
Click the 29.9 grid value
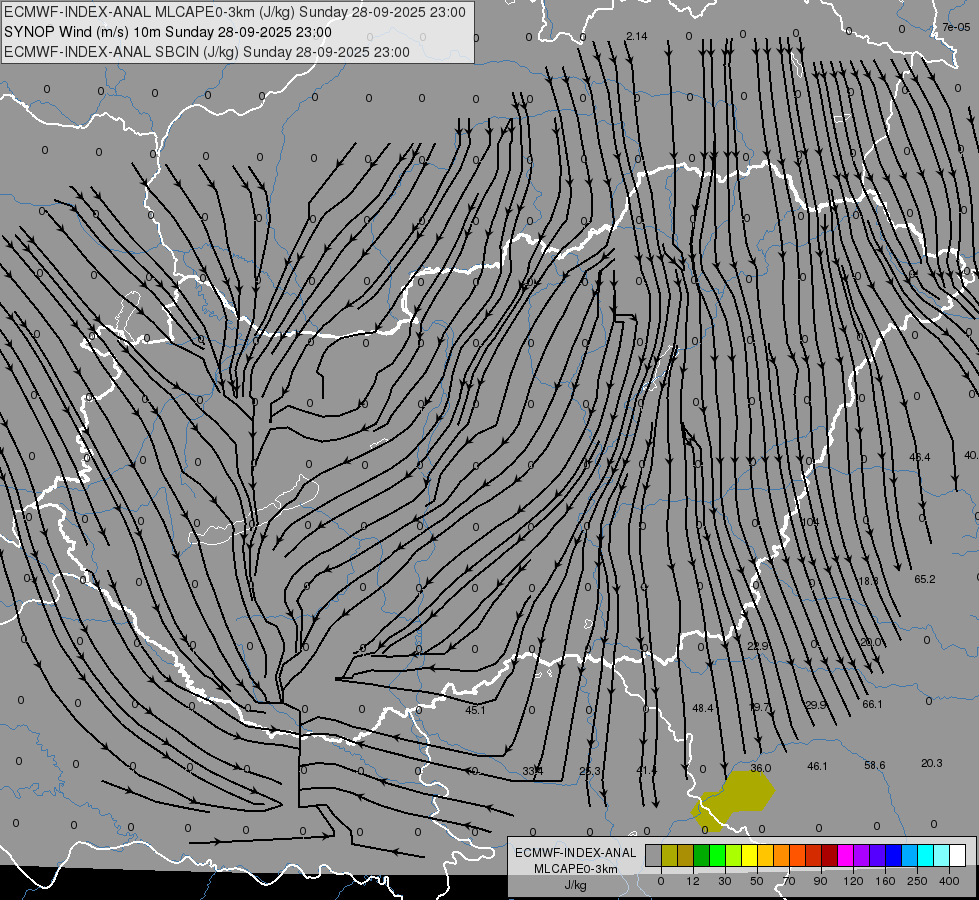tap(815, 705)
